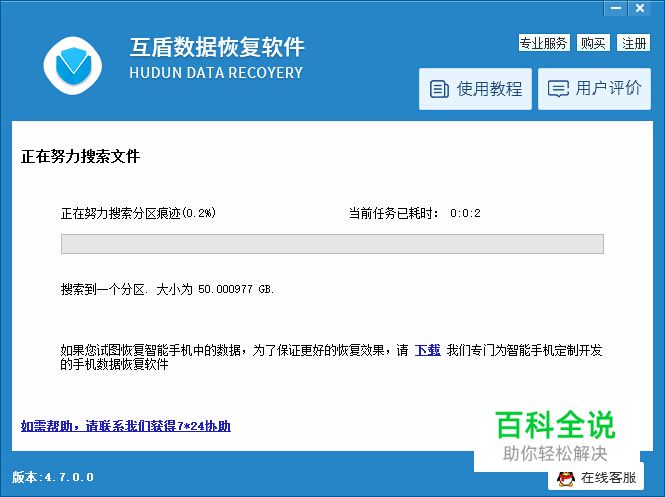Close the Hudun recovery window
Screen dimensions: 665x497
[640, 8]
